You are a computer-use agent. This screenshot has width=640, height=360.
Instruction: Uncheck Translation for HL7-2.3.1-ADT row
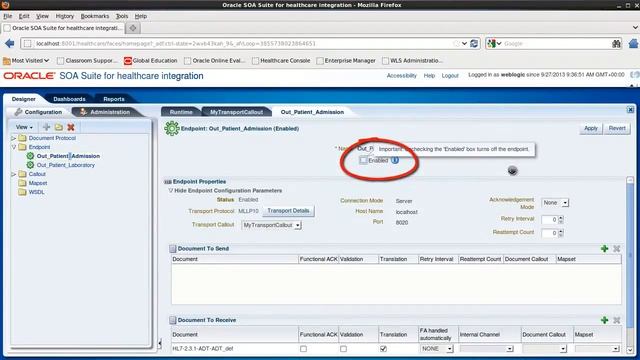click(383, 349)
